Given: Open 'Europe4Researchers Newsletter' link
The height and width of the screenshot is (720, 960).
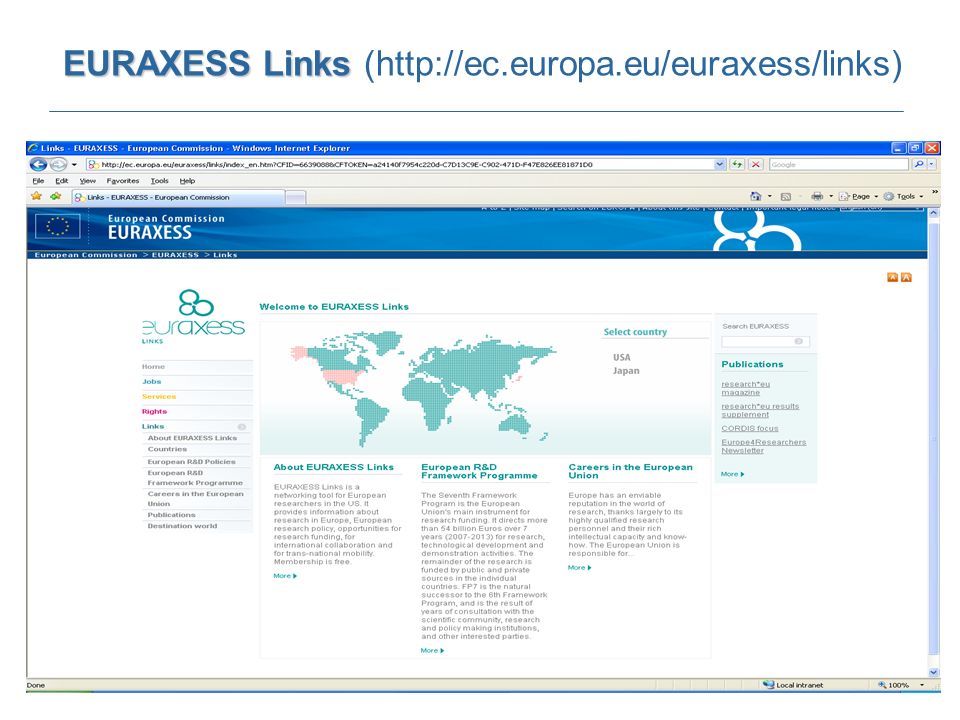Looking at the screenshot, I should [763, 446].
